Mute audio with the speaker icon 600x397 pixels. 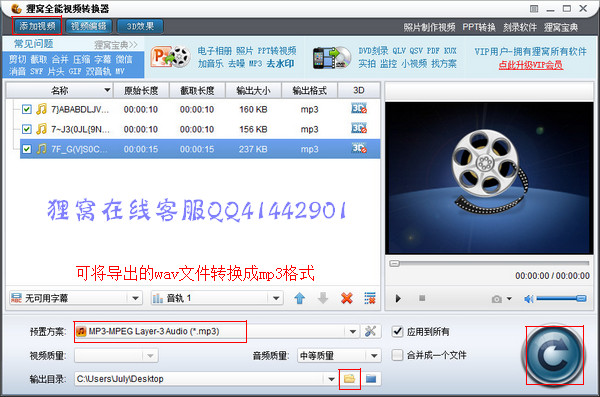528,299
